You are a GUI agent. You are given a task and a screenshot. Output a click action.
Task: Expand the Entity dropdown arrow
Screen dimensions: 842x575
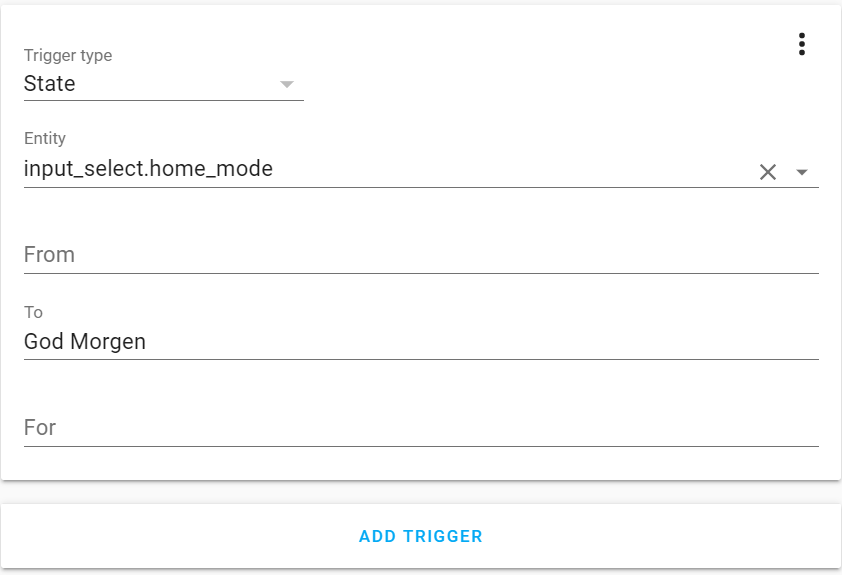pos(802,172)
